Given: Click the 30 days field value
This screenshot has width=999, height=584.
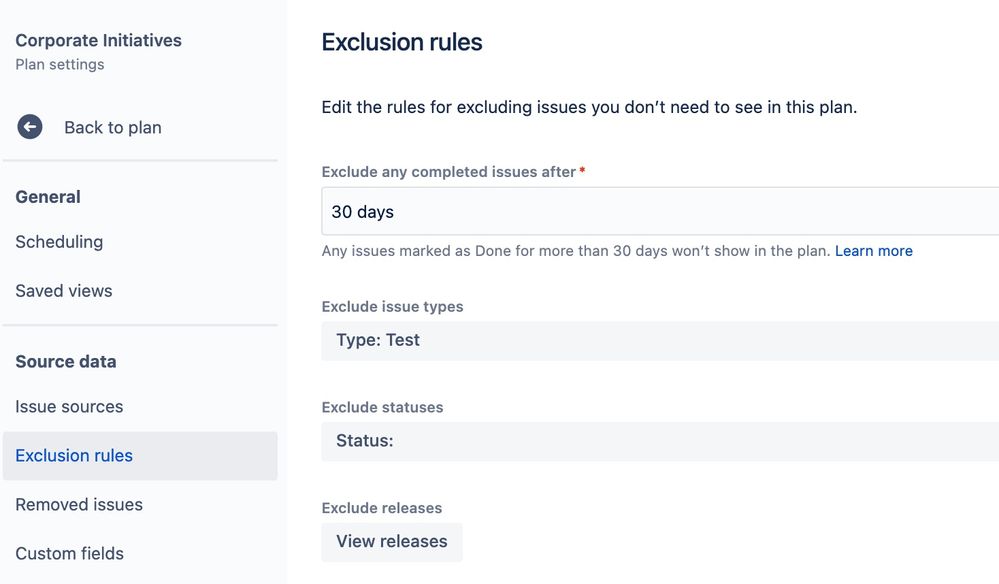Looking at the screenshot, I should (363, 211).
